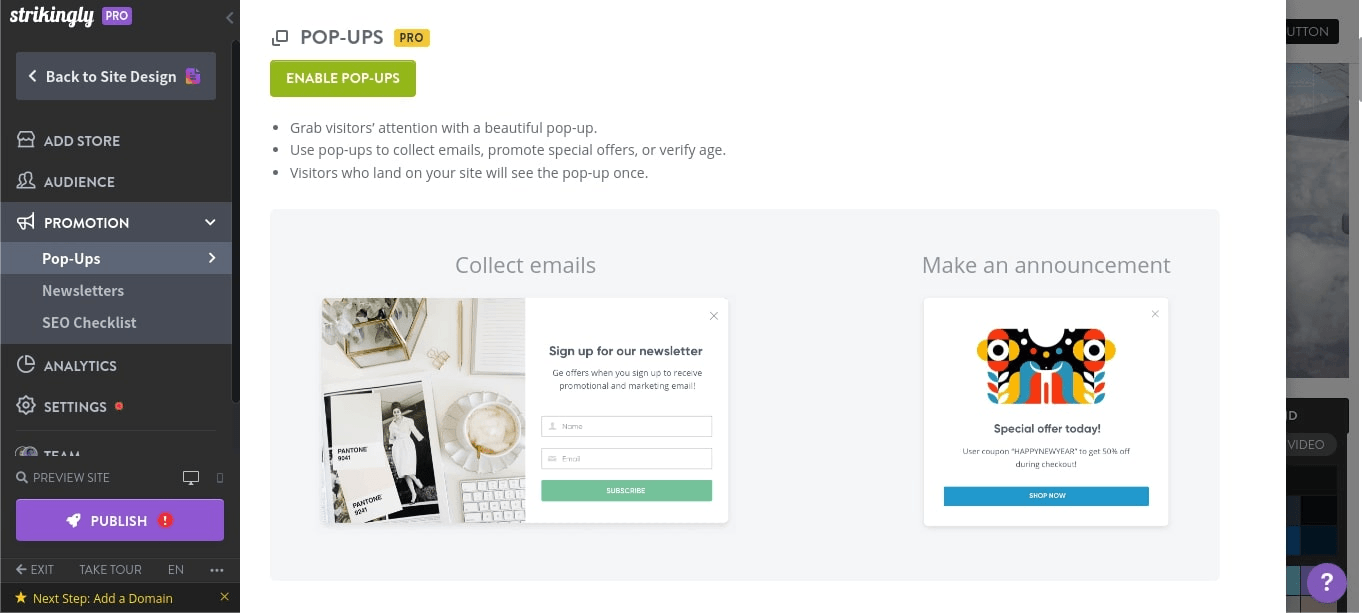Open the SEO Checklist entry
This screenshot has height=613, width=1362.
pos(89,322)
